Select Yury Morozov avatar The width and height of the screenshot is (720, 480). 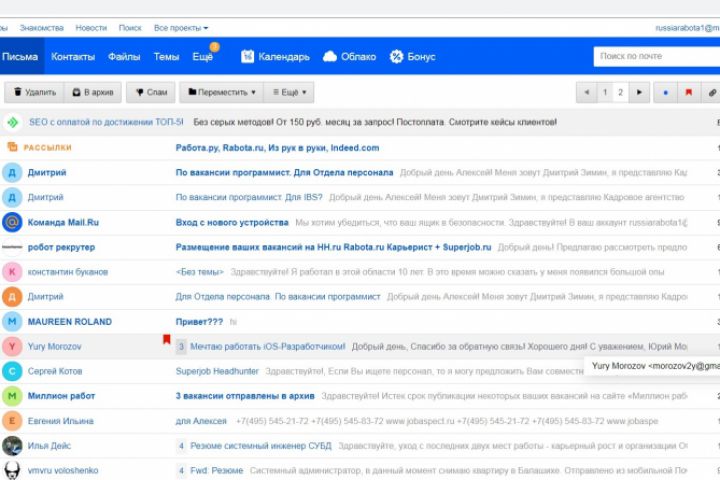[12, 346]
